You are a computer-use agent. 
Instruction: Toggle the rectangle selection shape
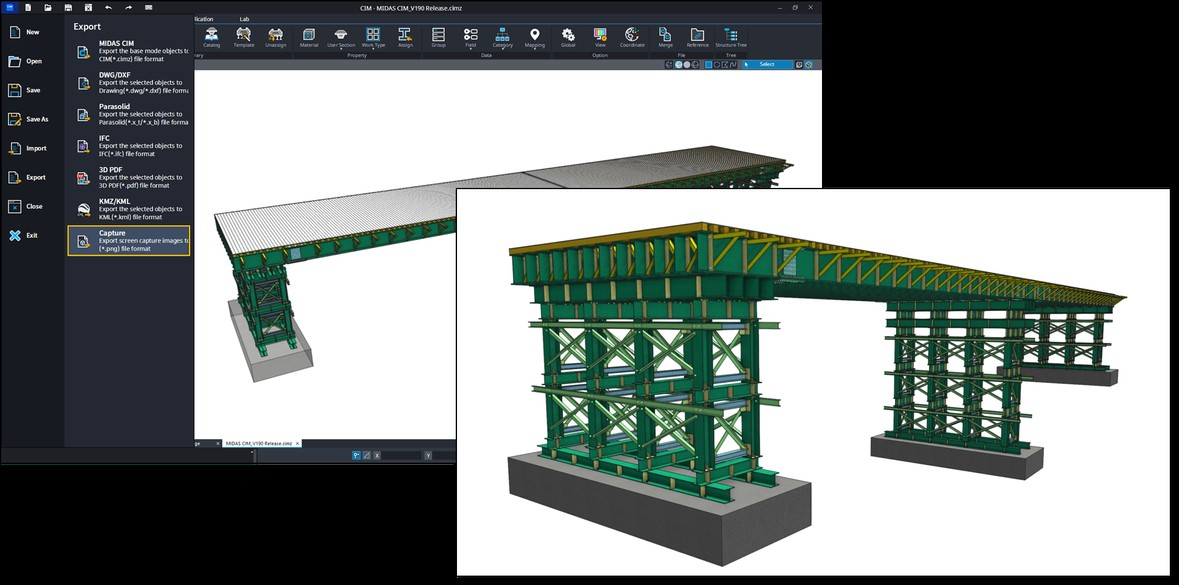click(709, 64)
